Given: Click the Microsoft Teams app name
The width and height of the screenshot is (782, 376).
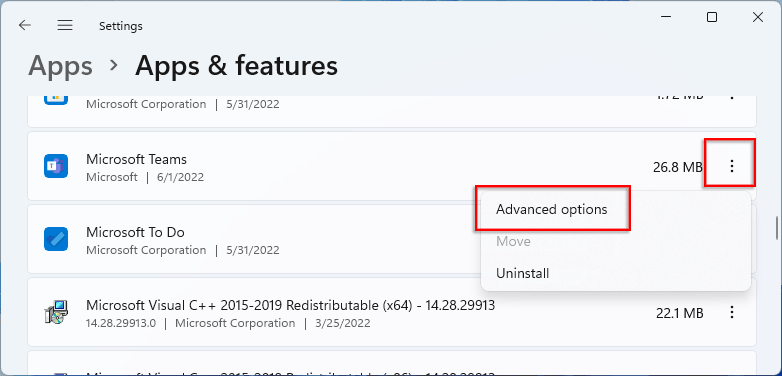Looking at the screenshot, I should [x=137, y=159].
